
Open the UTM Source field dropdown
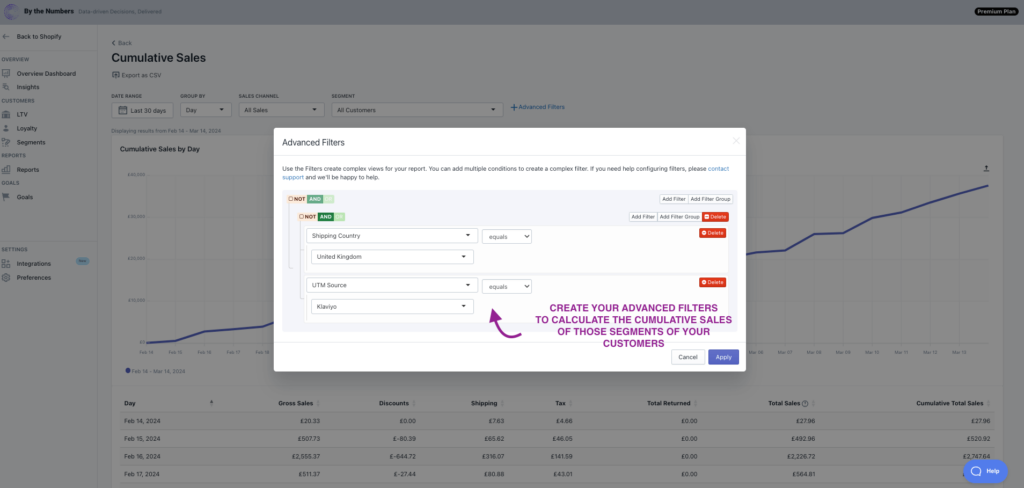click(x=392, y=285)
